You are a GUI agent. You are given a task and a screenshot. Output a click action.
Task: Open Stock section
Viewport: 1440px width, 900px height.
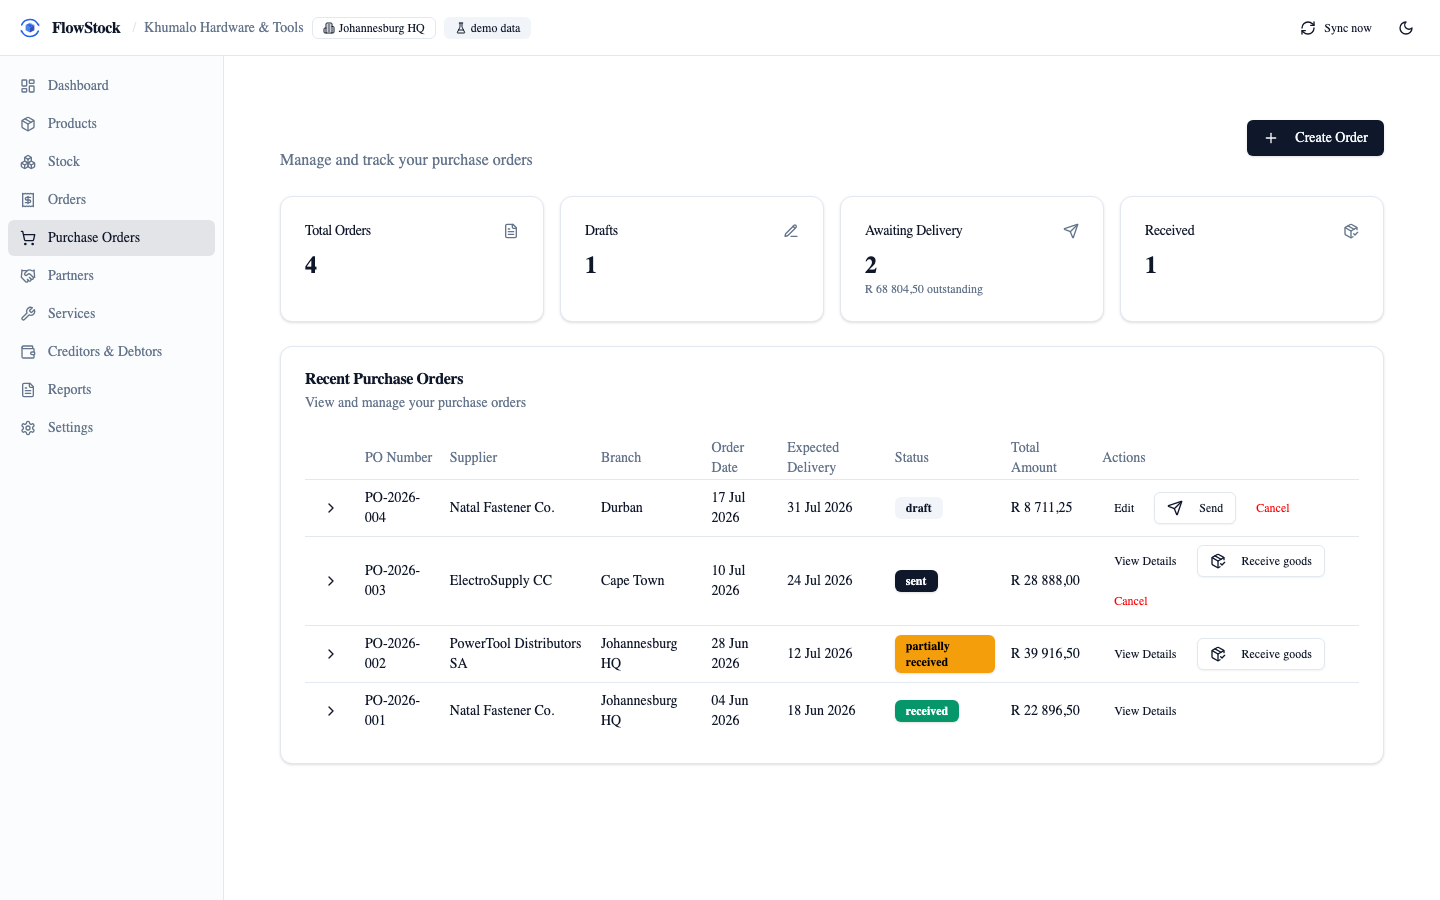pyautogui.click(x=111, y=162)
